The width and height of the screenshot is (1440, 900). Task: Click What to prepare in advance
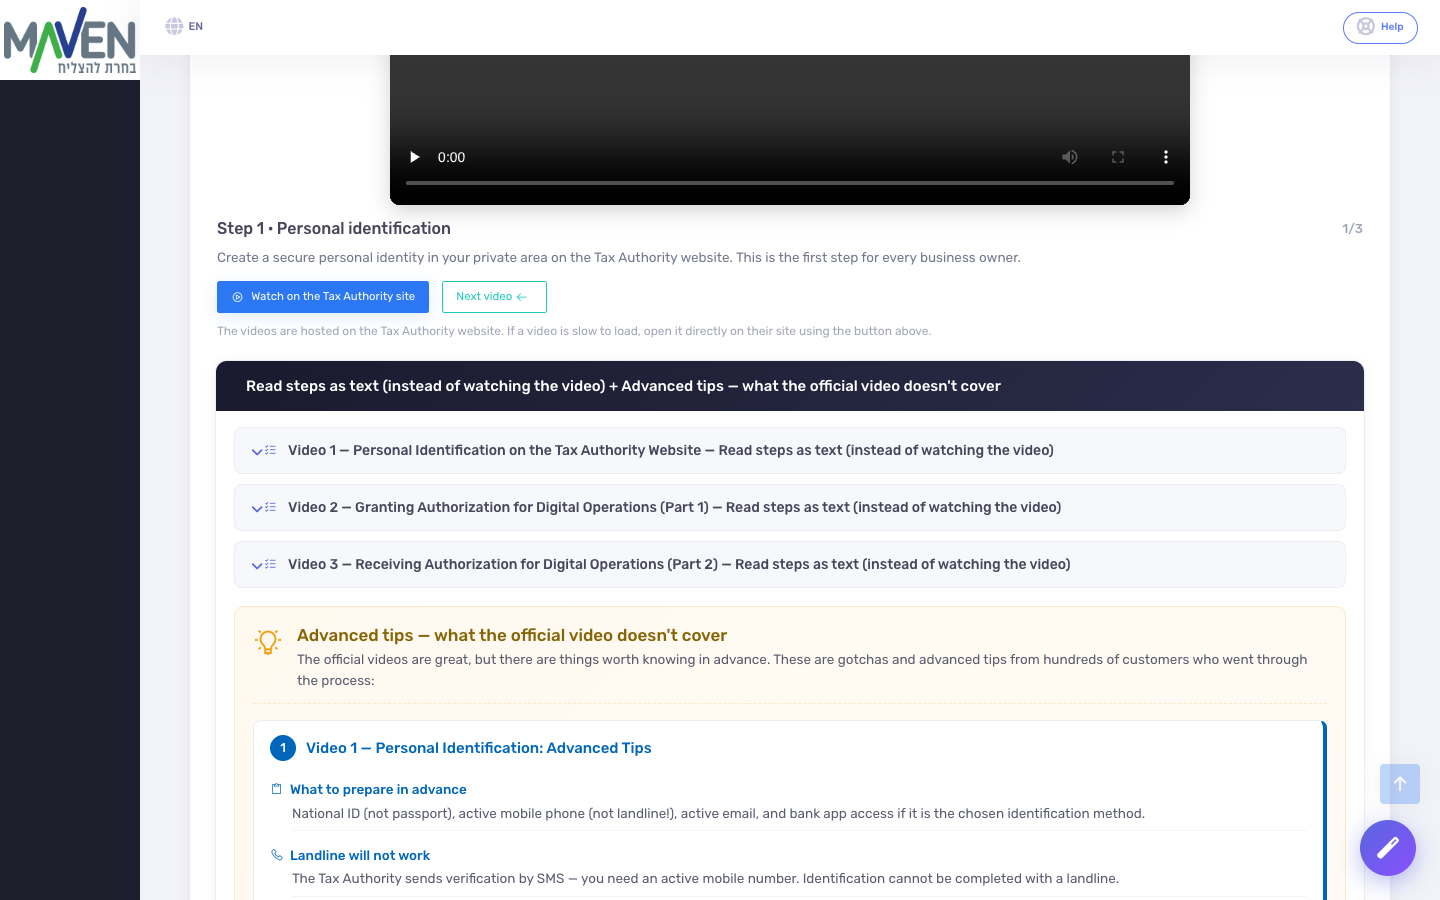(378, 790)
